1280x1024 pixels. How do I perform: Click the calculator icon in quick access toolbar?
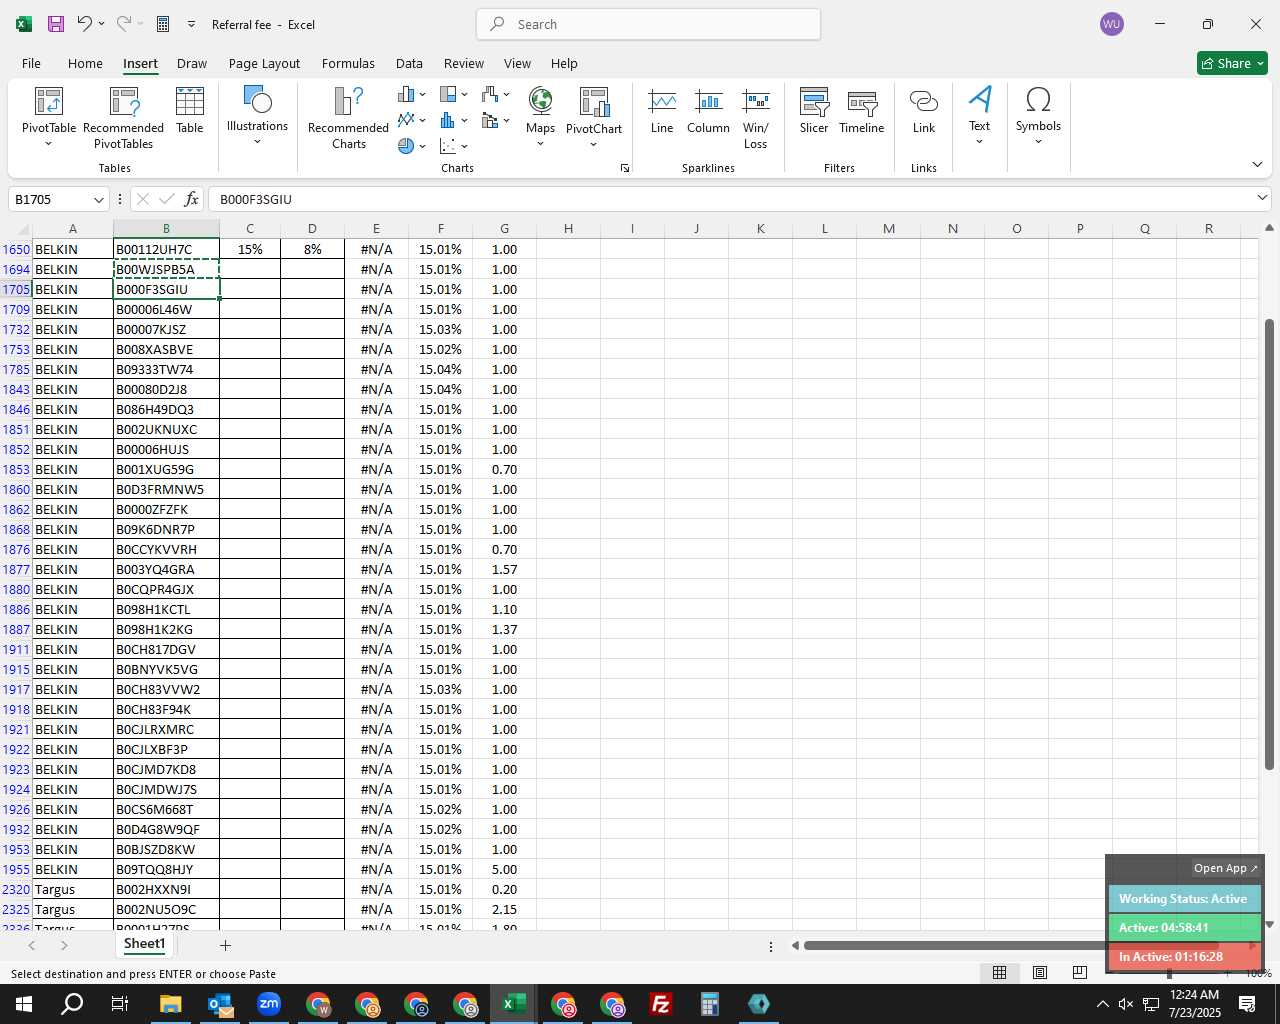(163, 24)
